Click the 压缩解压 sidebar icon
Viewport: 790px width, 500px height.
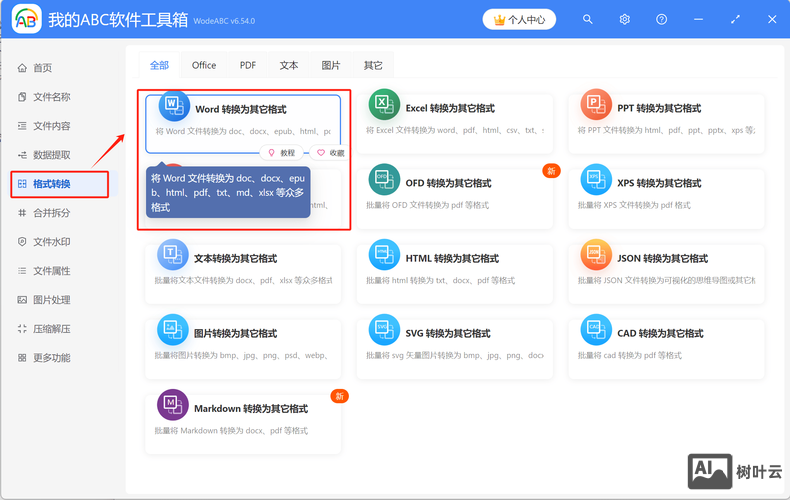point(22,329)
